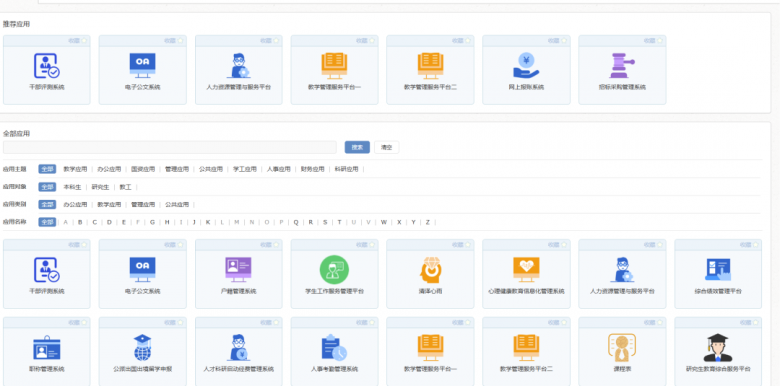Toggle 收藏 star on 户籍管理系统 card

tap(276, 245)
